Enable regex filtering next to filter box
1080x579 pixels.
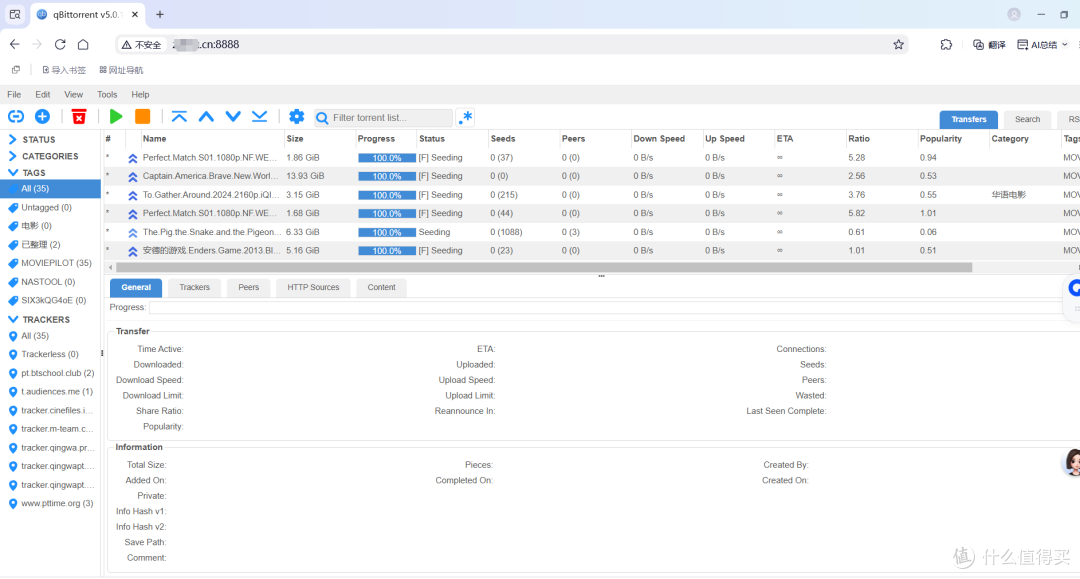tap(465, 117)
